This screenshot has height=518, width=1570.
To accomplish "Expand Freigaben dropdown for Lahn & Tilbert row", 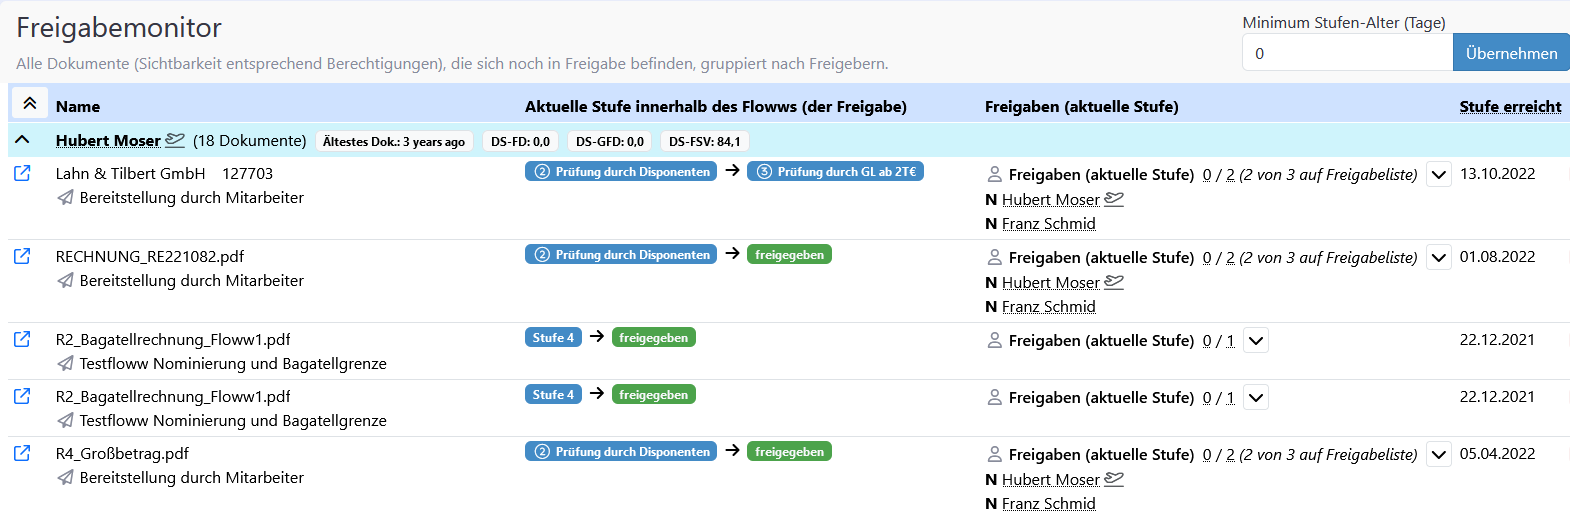I will click(1438, 175).
